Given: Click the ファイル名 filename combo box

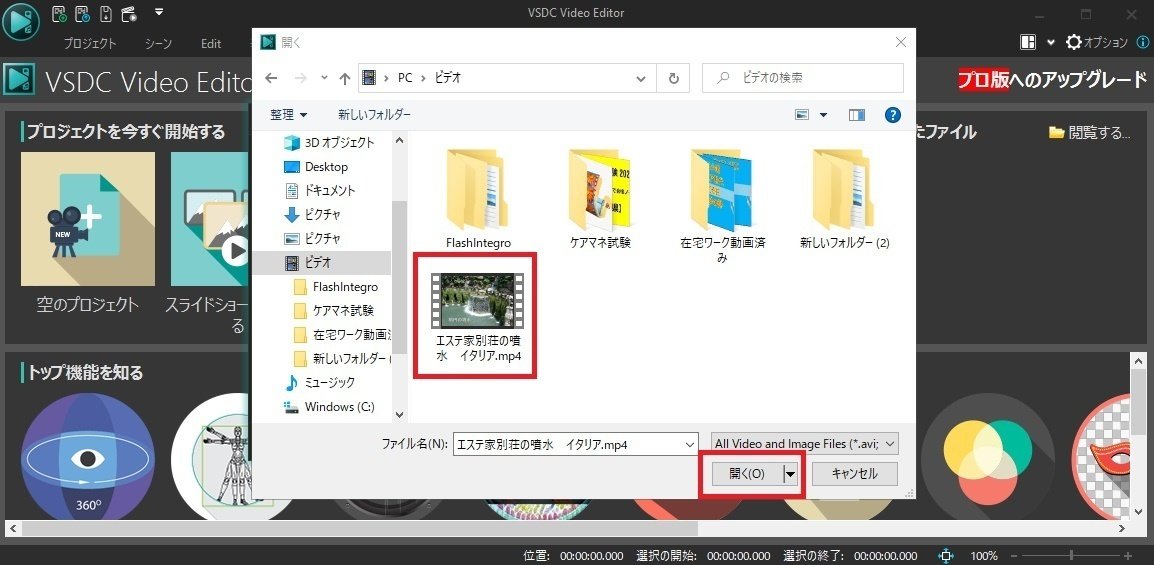Looking at the screenshot, I should point(576,444).
